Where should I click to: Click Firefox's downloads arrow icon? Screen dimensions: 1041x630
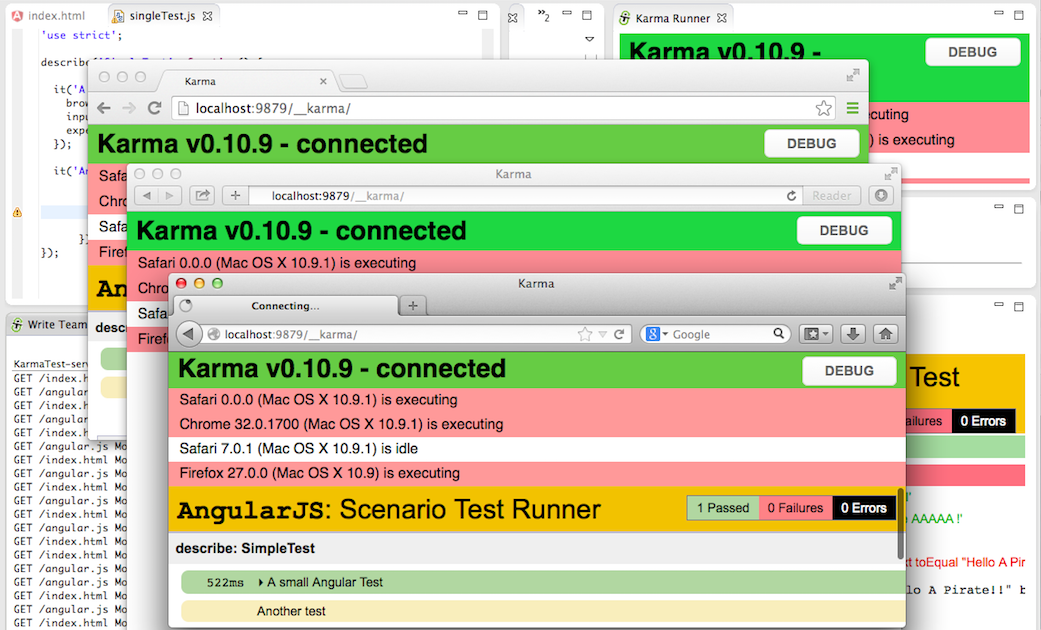tap(851, 334)
